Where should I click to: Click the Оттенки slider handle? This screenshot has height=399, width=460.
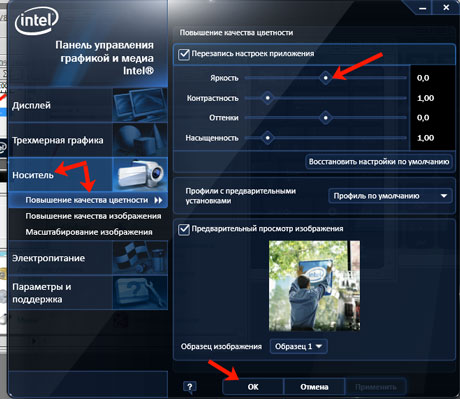326,118
